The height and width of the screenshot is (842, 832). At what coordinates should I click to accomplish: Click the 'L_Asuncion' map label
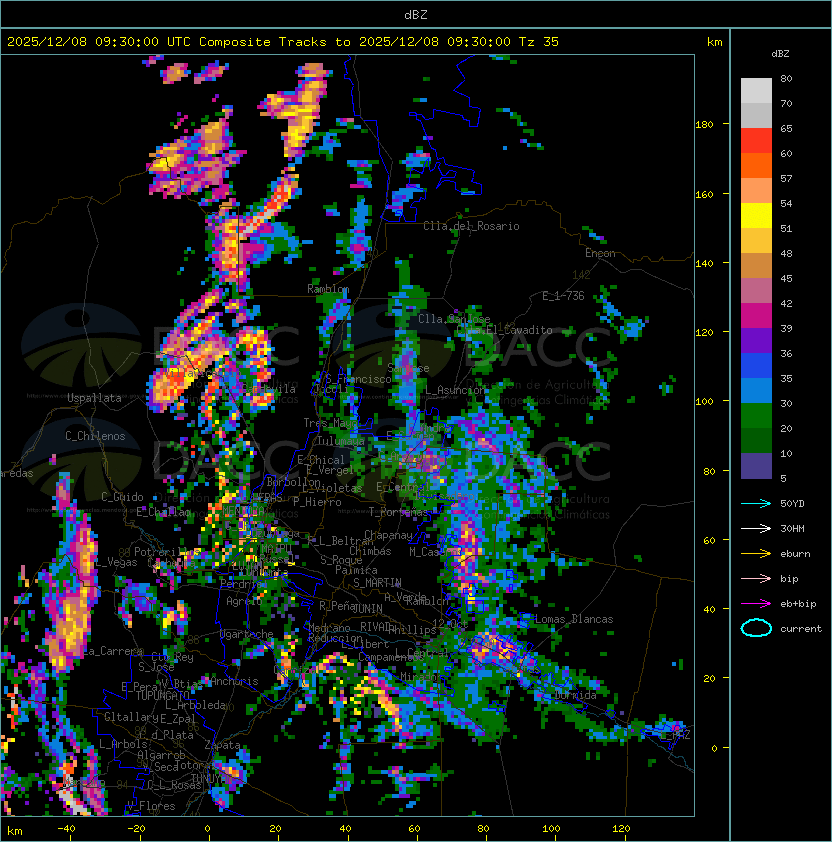coord(455,390)
